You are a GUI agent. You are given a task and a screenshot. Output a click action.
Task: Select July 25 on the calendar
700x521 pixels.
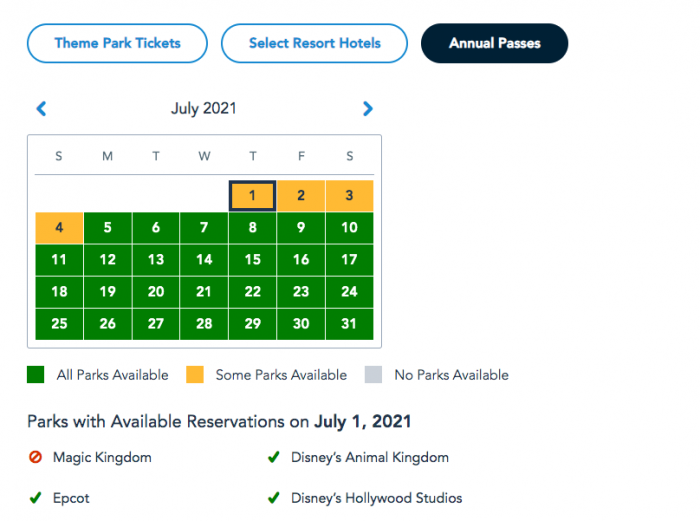click(59, 324)
